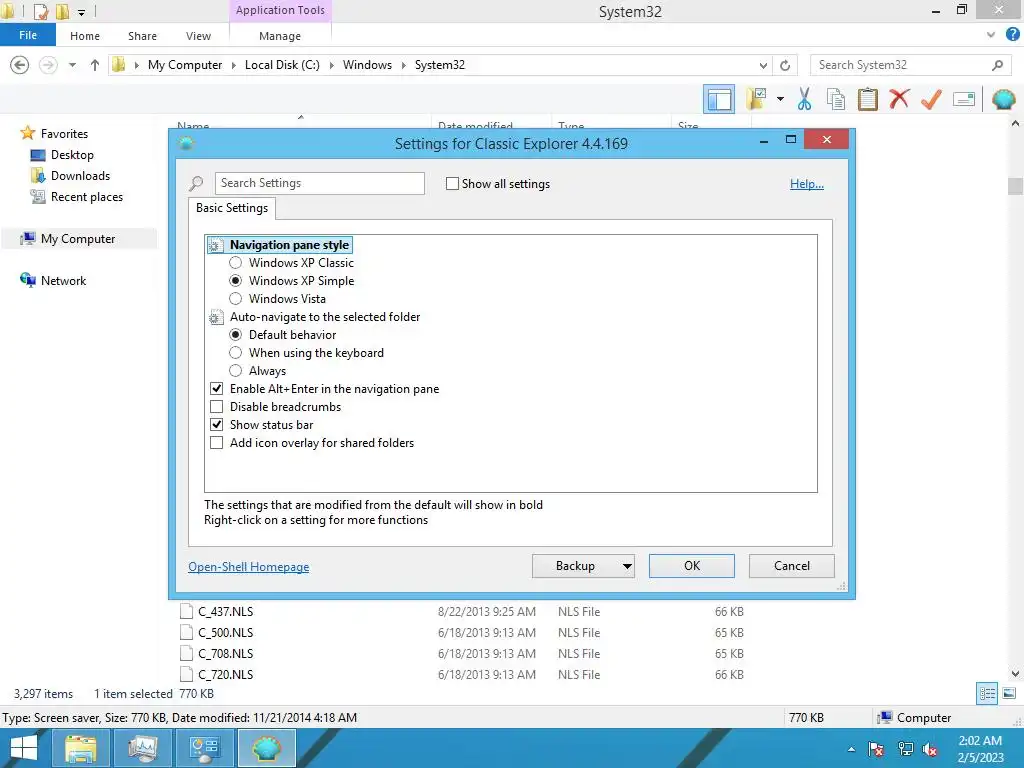Viewport: 1024px width, 768px height.
Task: Toggle the navigation pane toolbar icon
Action: click(x=718, y=100)
